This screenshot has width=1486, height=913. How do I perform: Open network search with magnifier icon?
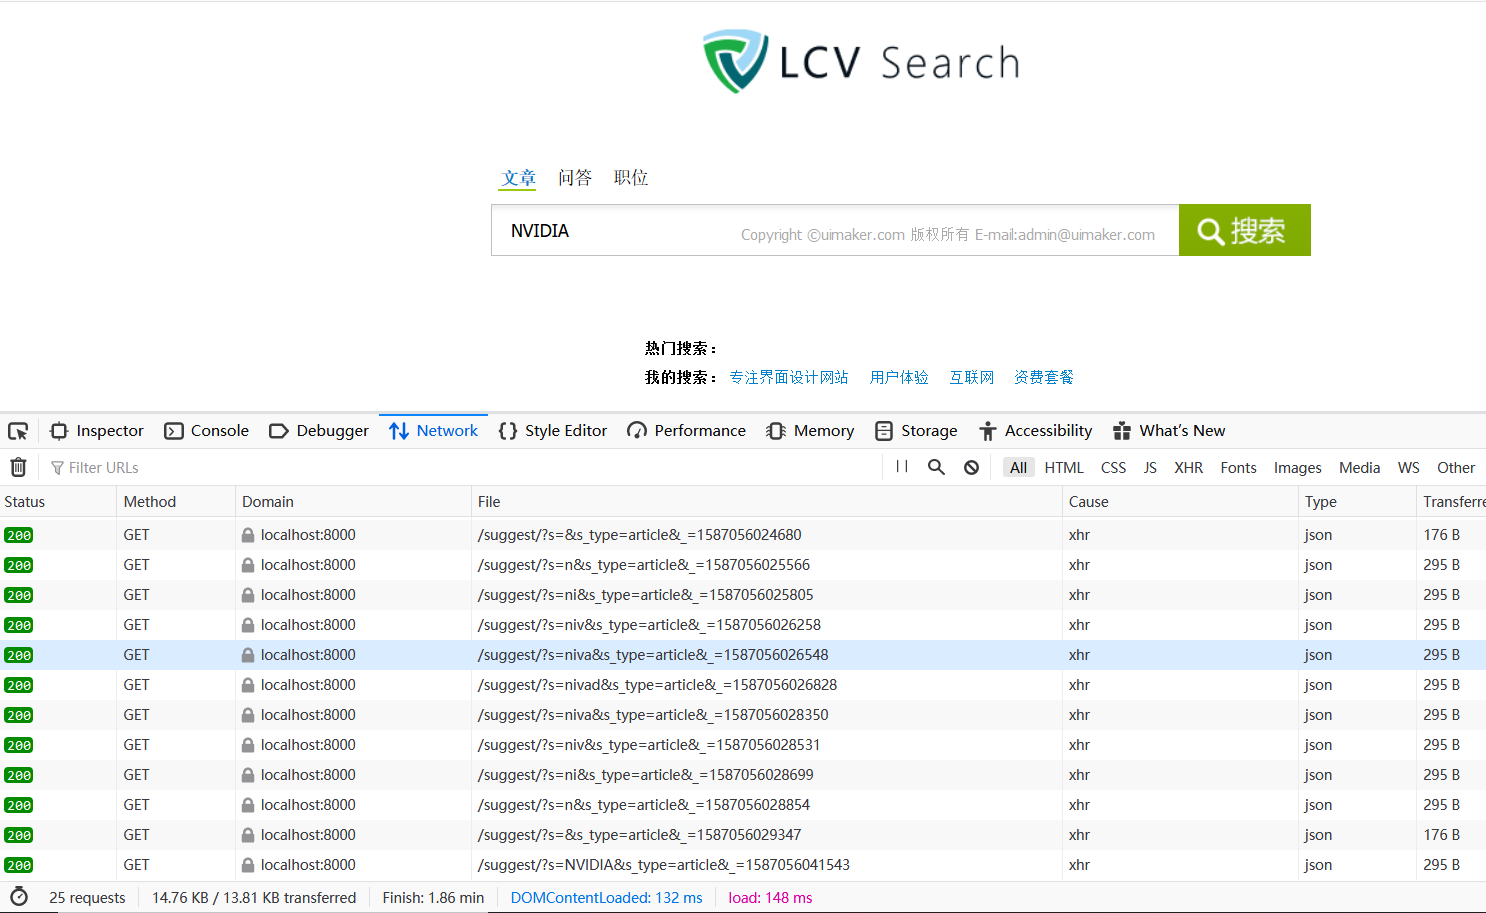pos(936,467)
